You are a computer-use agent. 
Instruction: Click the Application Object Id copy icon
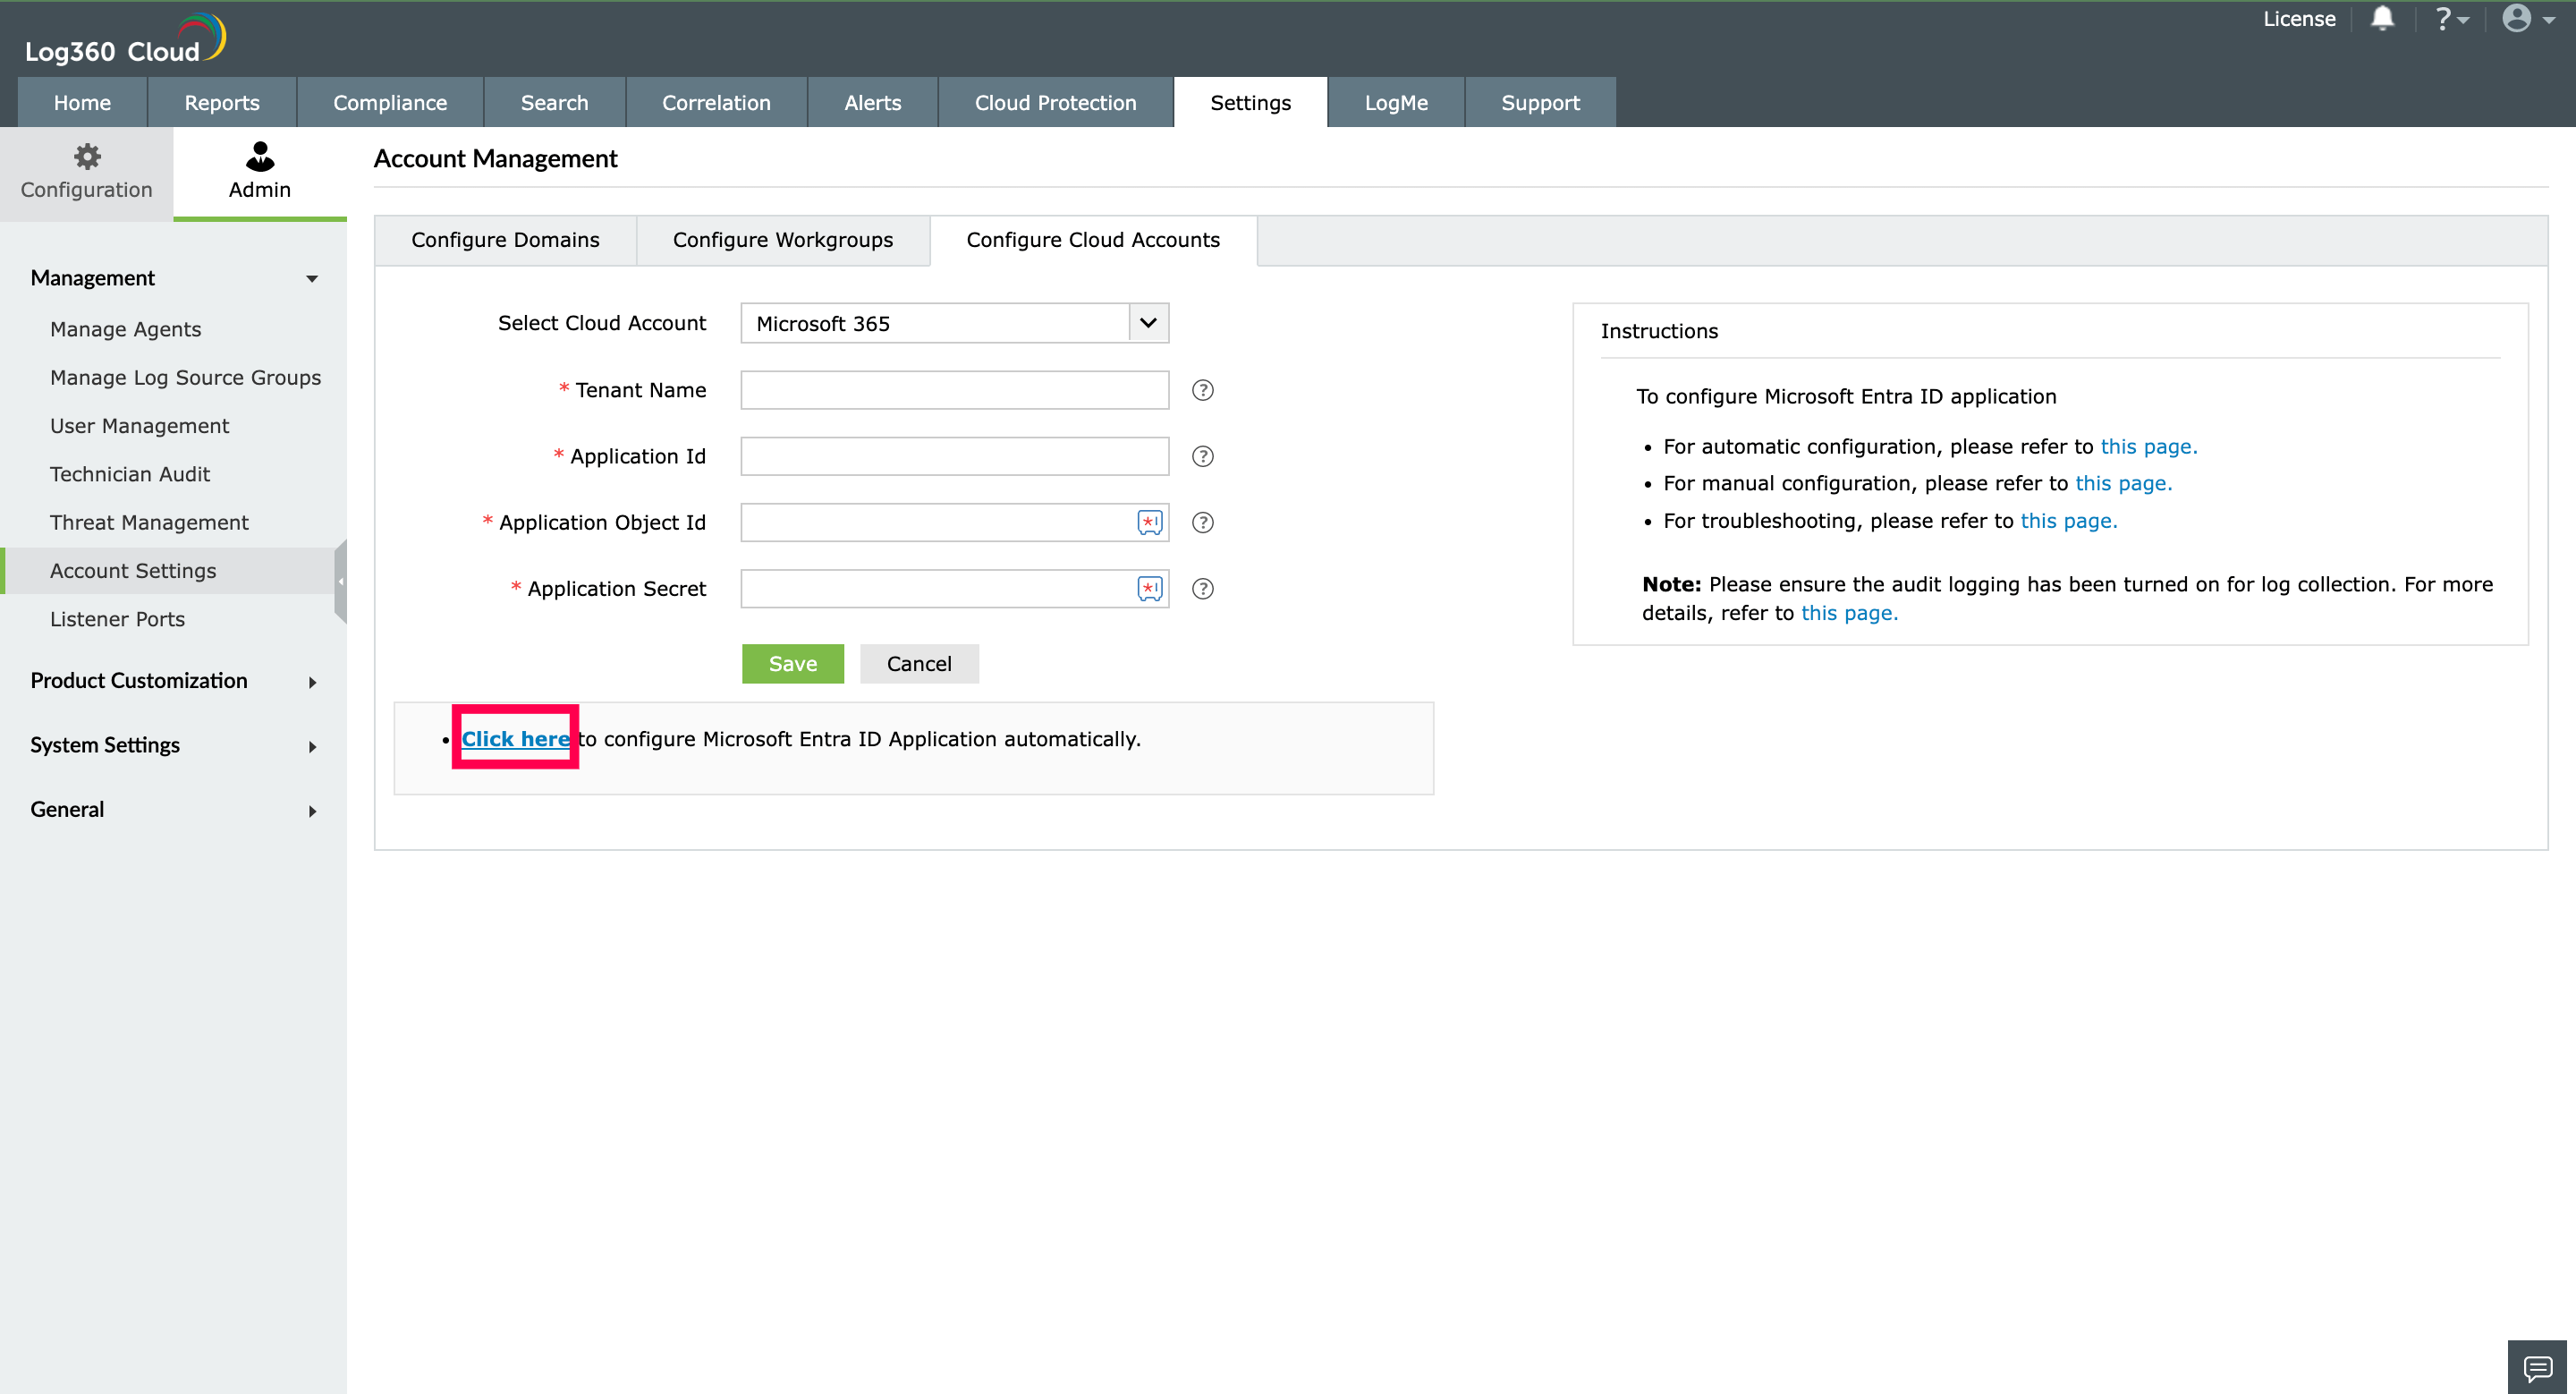1150,522
